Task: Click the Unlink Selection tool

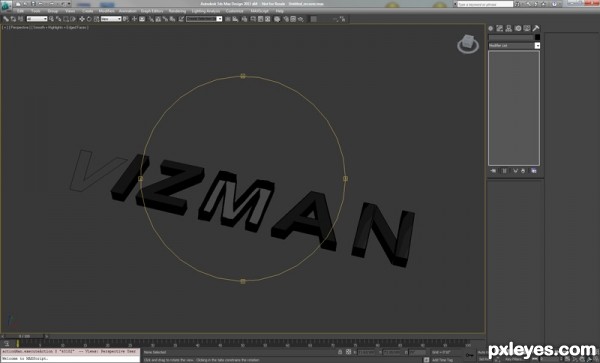Action: click(x=13, y=19)
